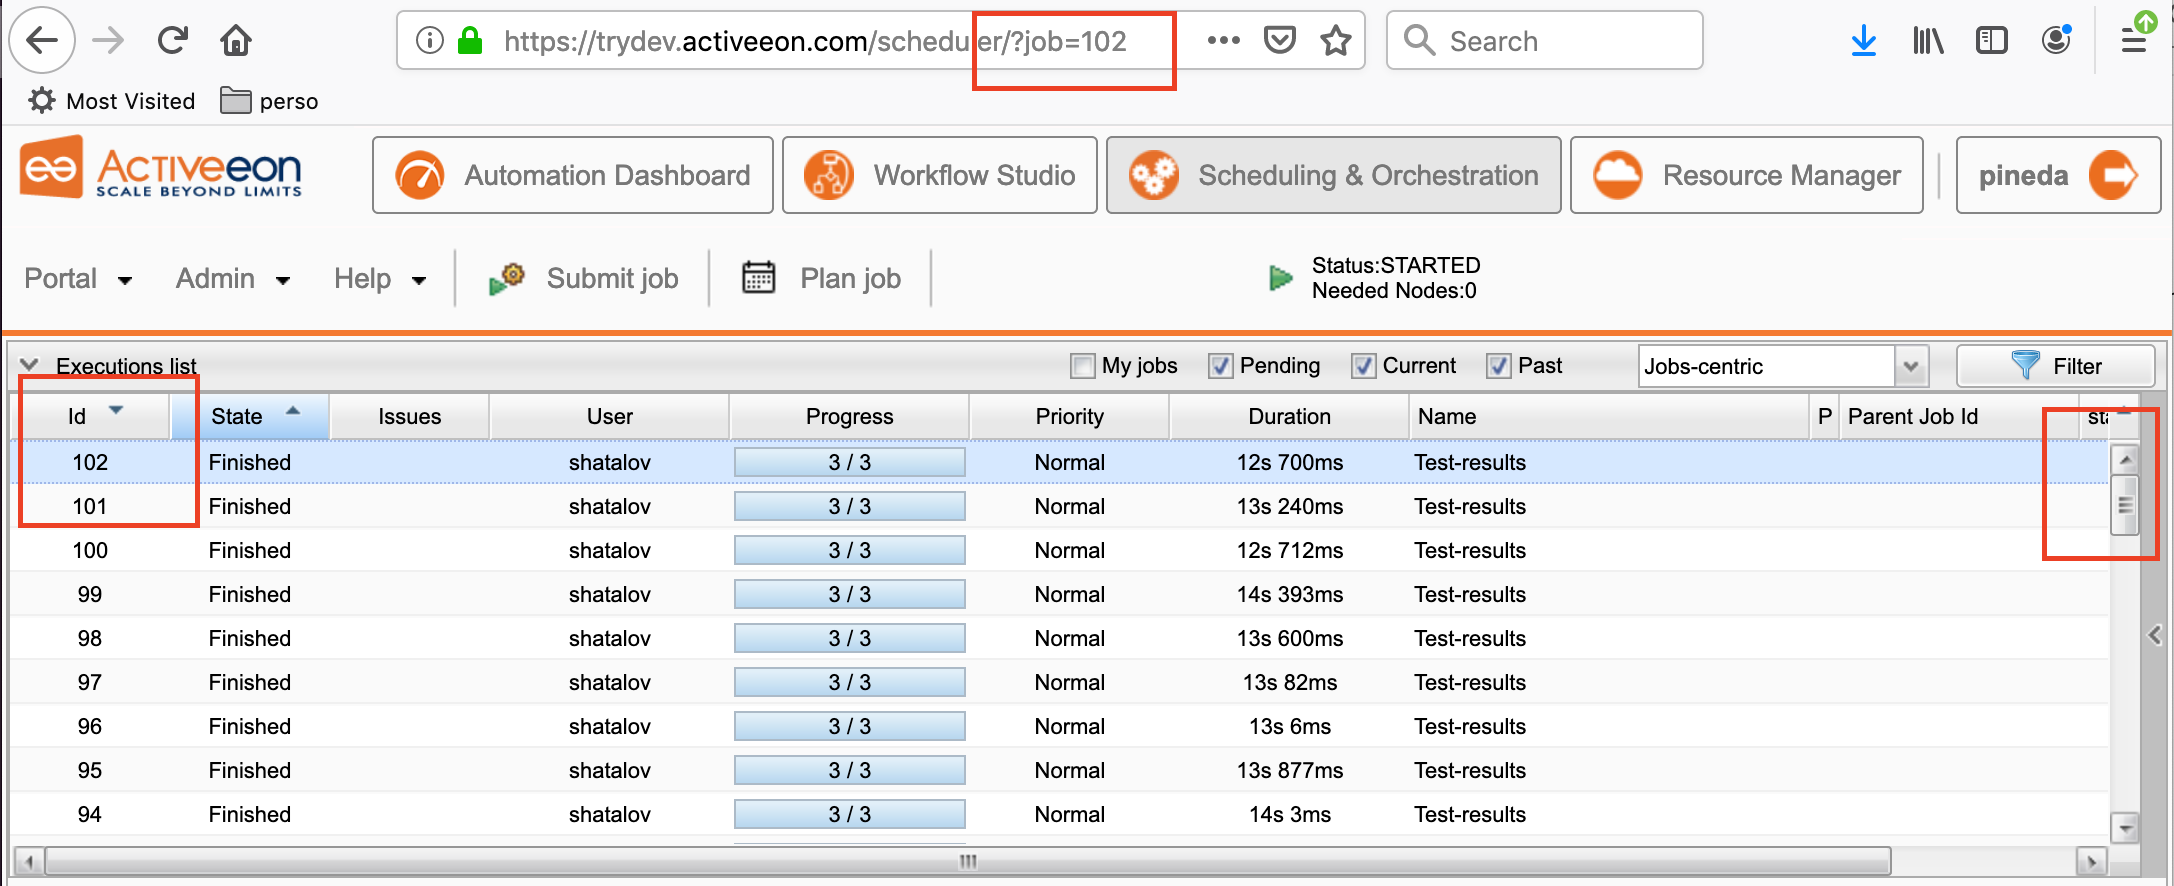Click duration 14s 393ms cell
The width and height of the screenshot is (2174, 886).
click(1289, 594)
